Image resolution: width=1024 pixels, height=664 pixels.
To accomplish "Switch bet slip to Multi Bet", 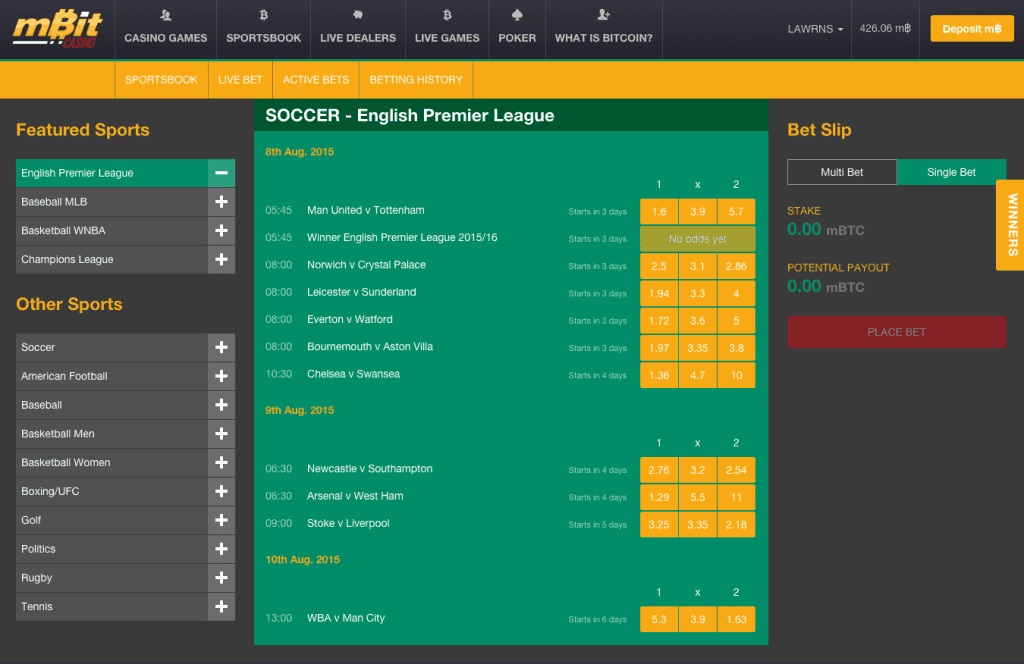I will click(x=841, y=172).
